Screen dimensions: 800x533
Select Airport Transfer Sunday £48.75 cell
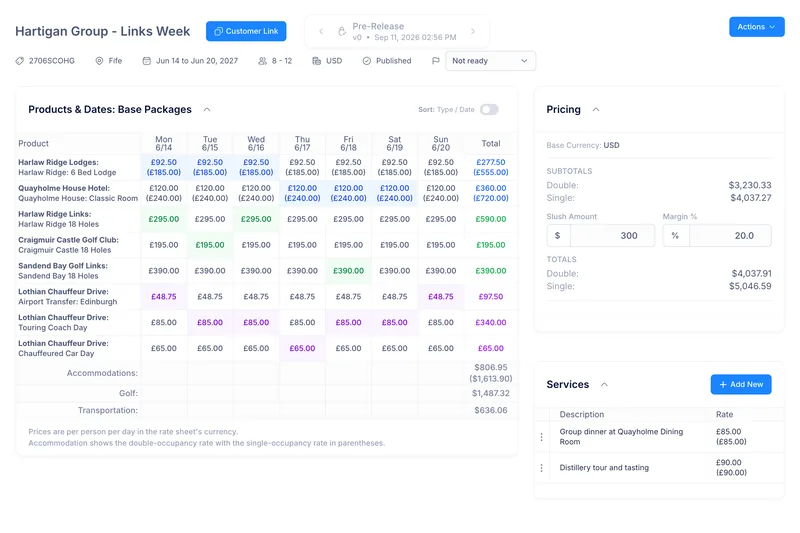point(441,297)
